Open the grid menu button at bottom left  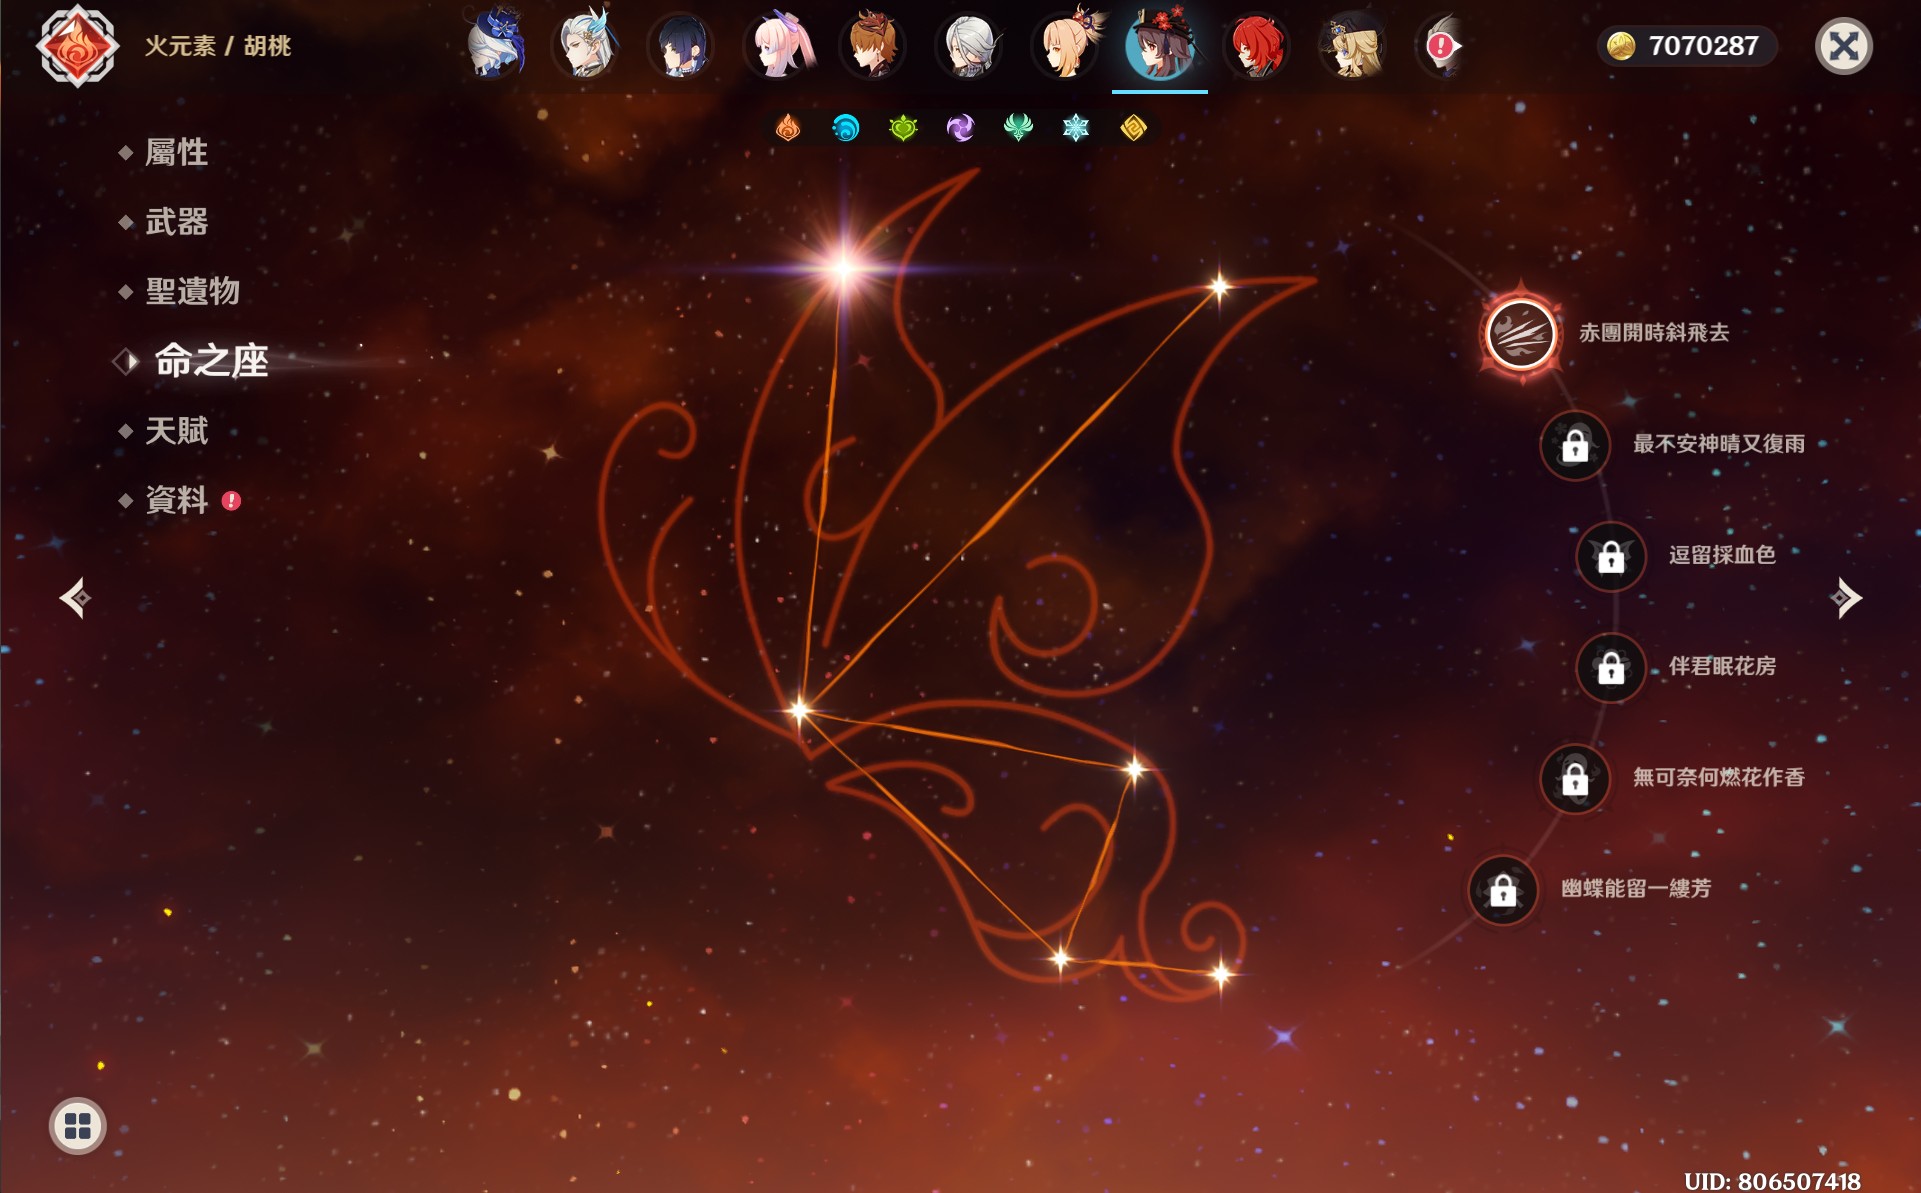click(x=77, y=1126)
